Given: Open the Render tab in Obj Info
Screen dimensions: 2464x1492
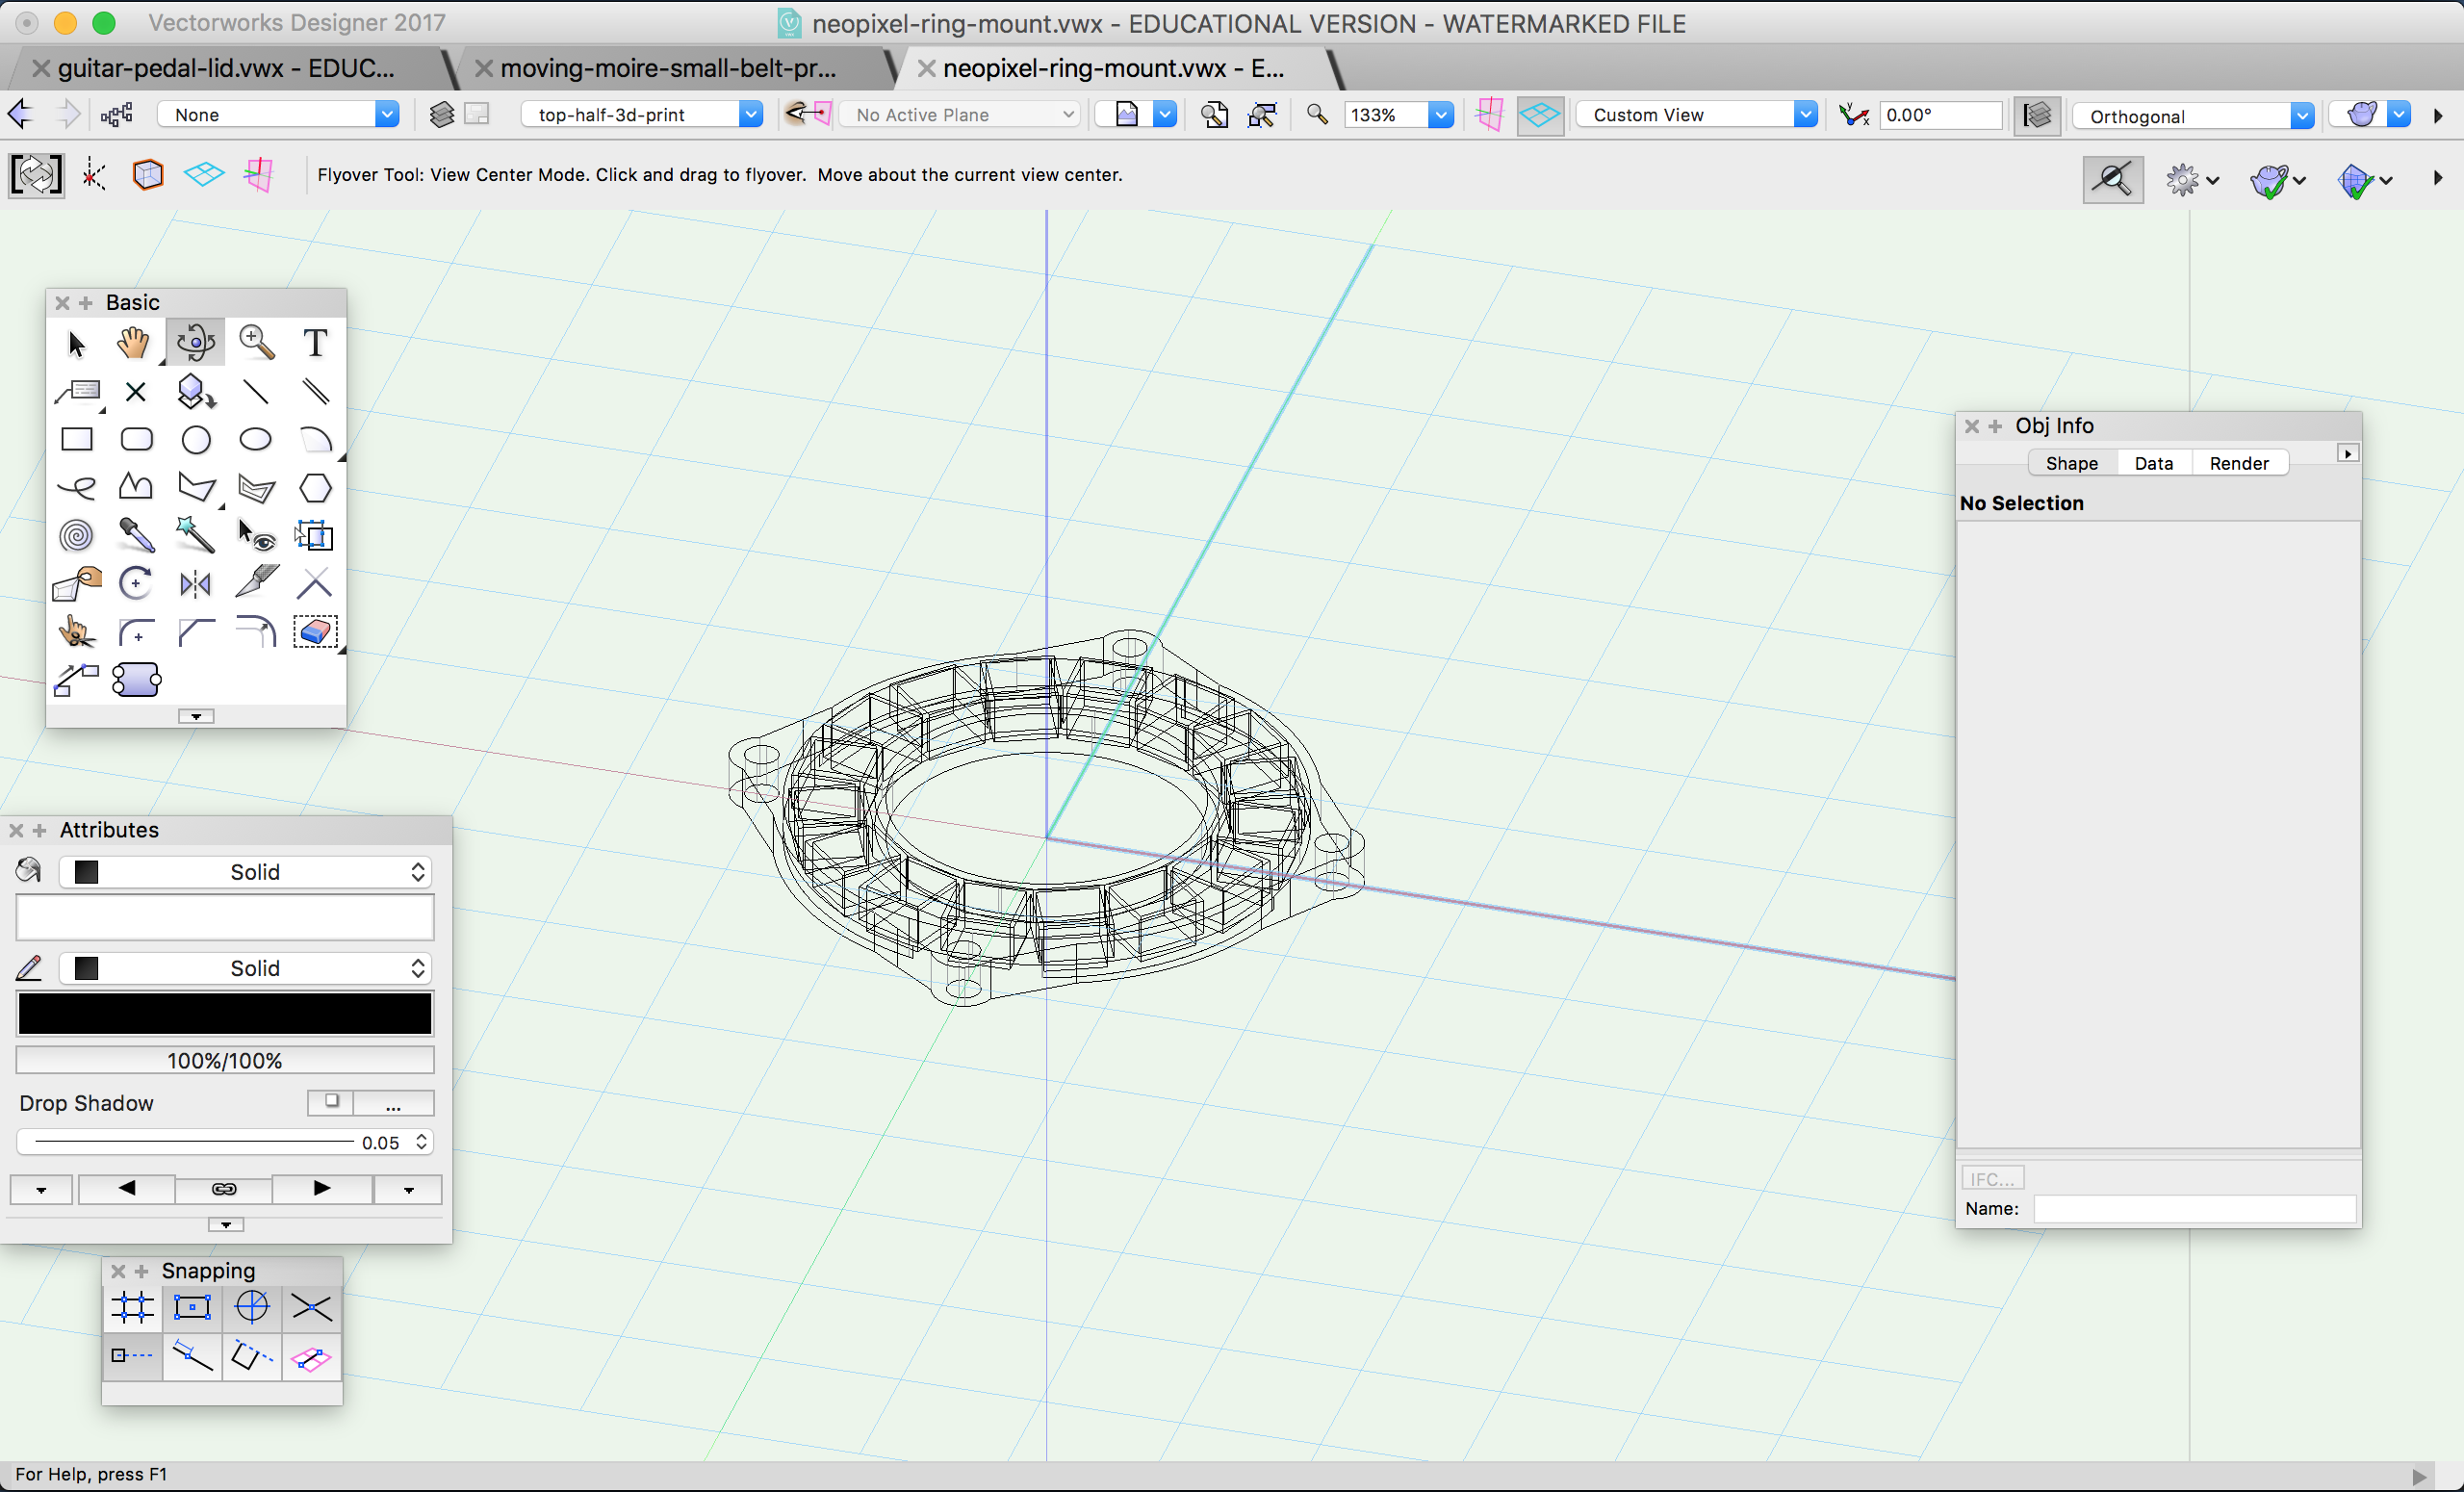Looking at the screenshot, I should pos(2239,463).
